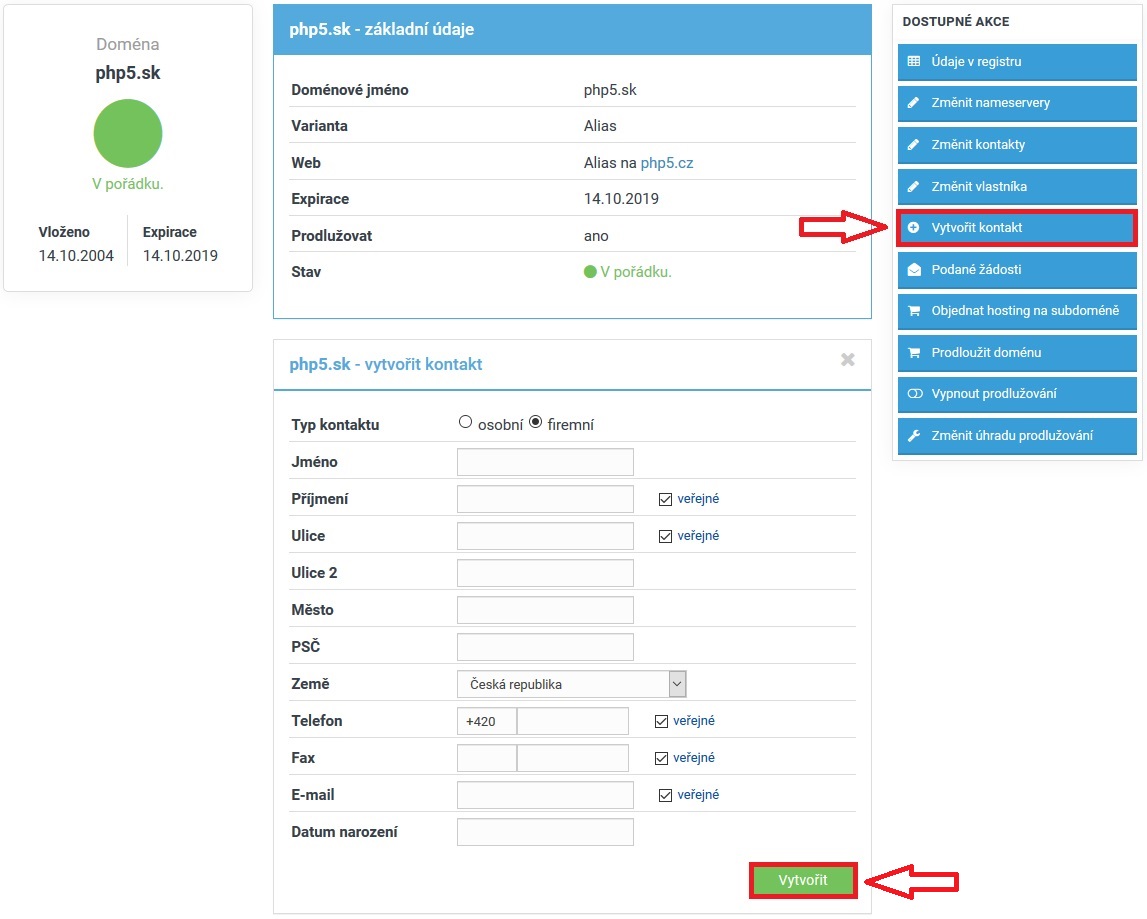Click the table icon beside Údaje v registru
Screen dimensions: 1147x919
(913, 62)
